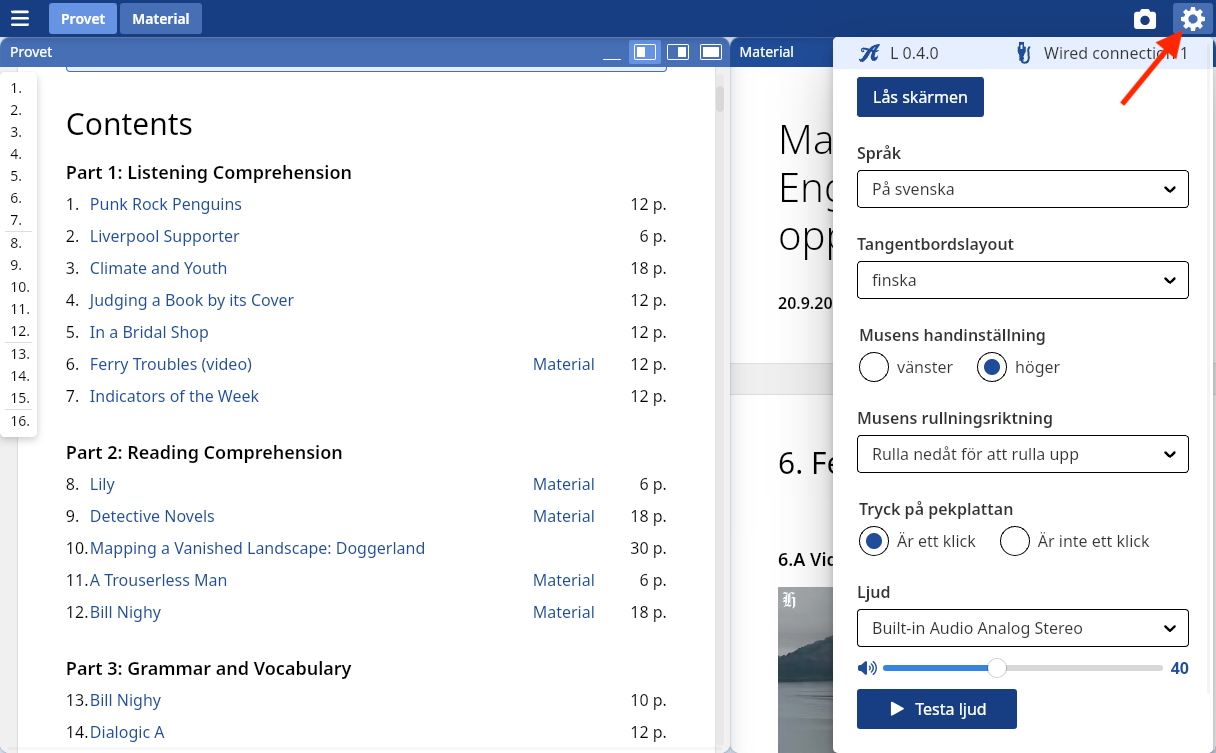The width and height of the screenshot is (1216, 753).
Task: Expand the Tangentbordslayout dropdown
Action: click(x=1022, y=280)
